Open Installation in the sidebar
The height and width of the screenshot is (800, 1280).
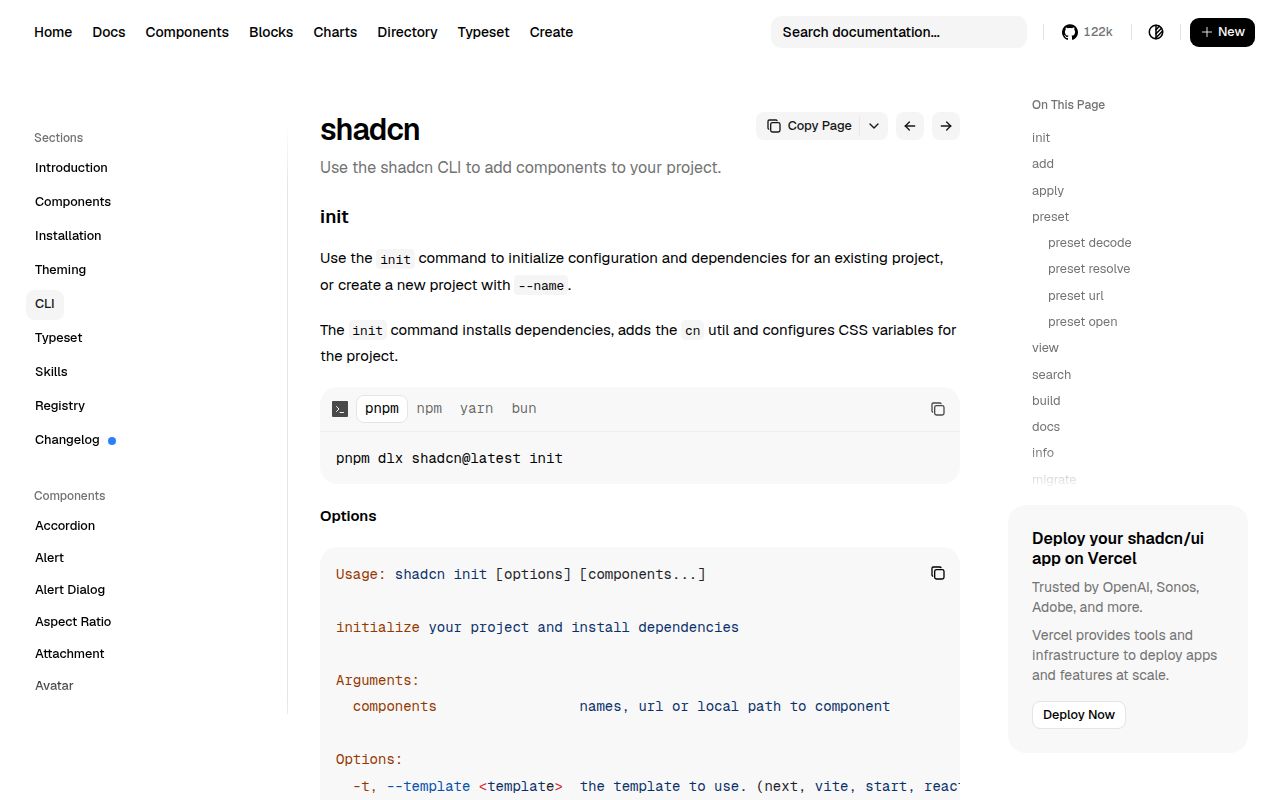(68, 236)
